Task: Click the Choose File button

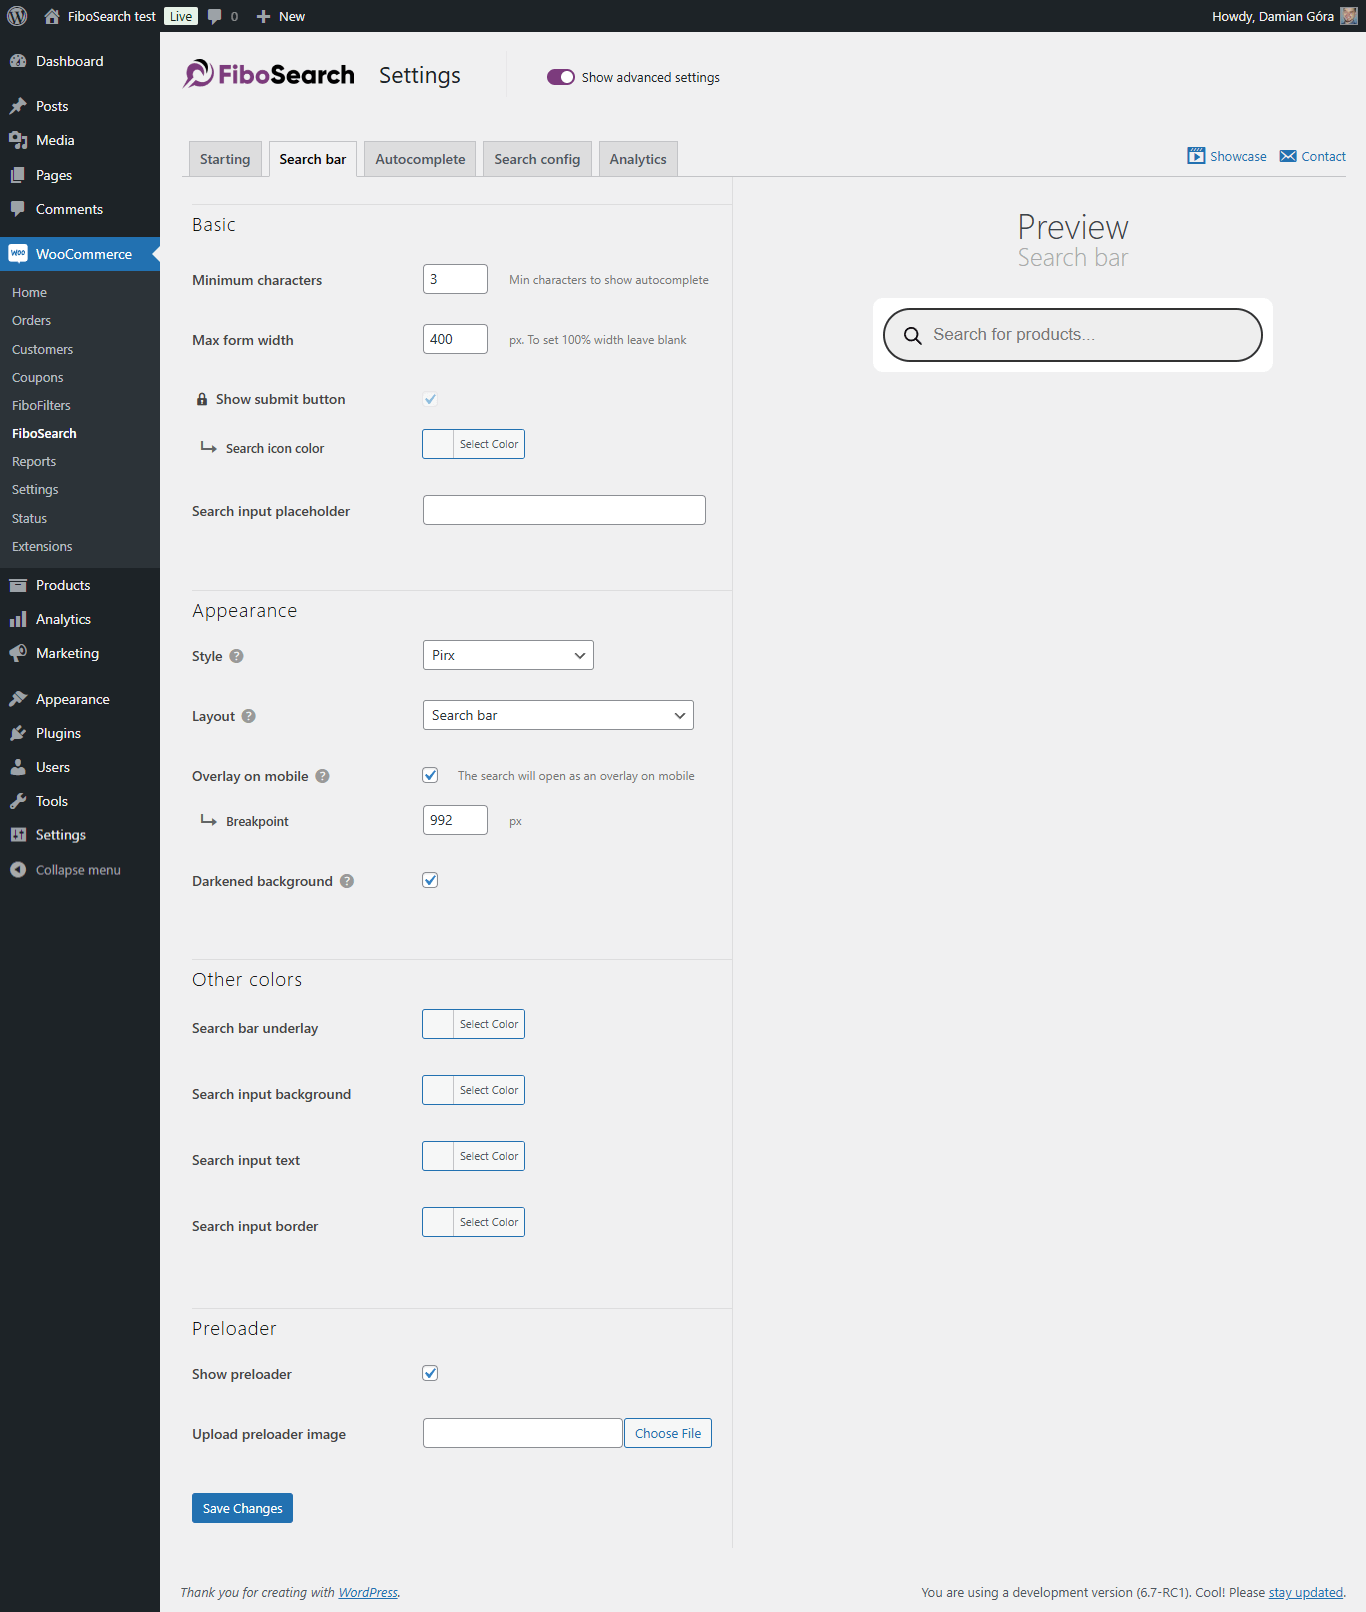Action: click(x=668, y=1433)
